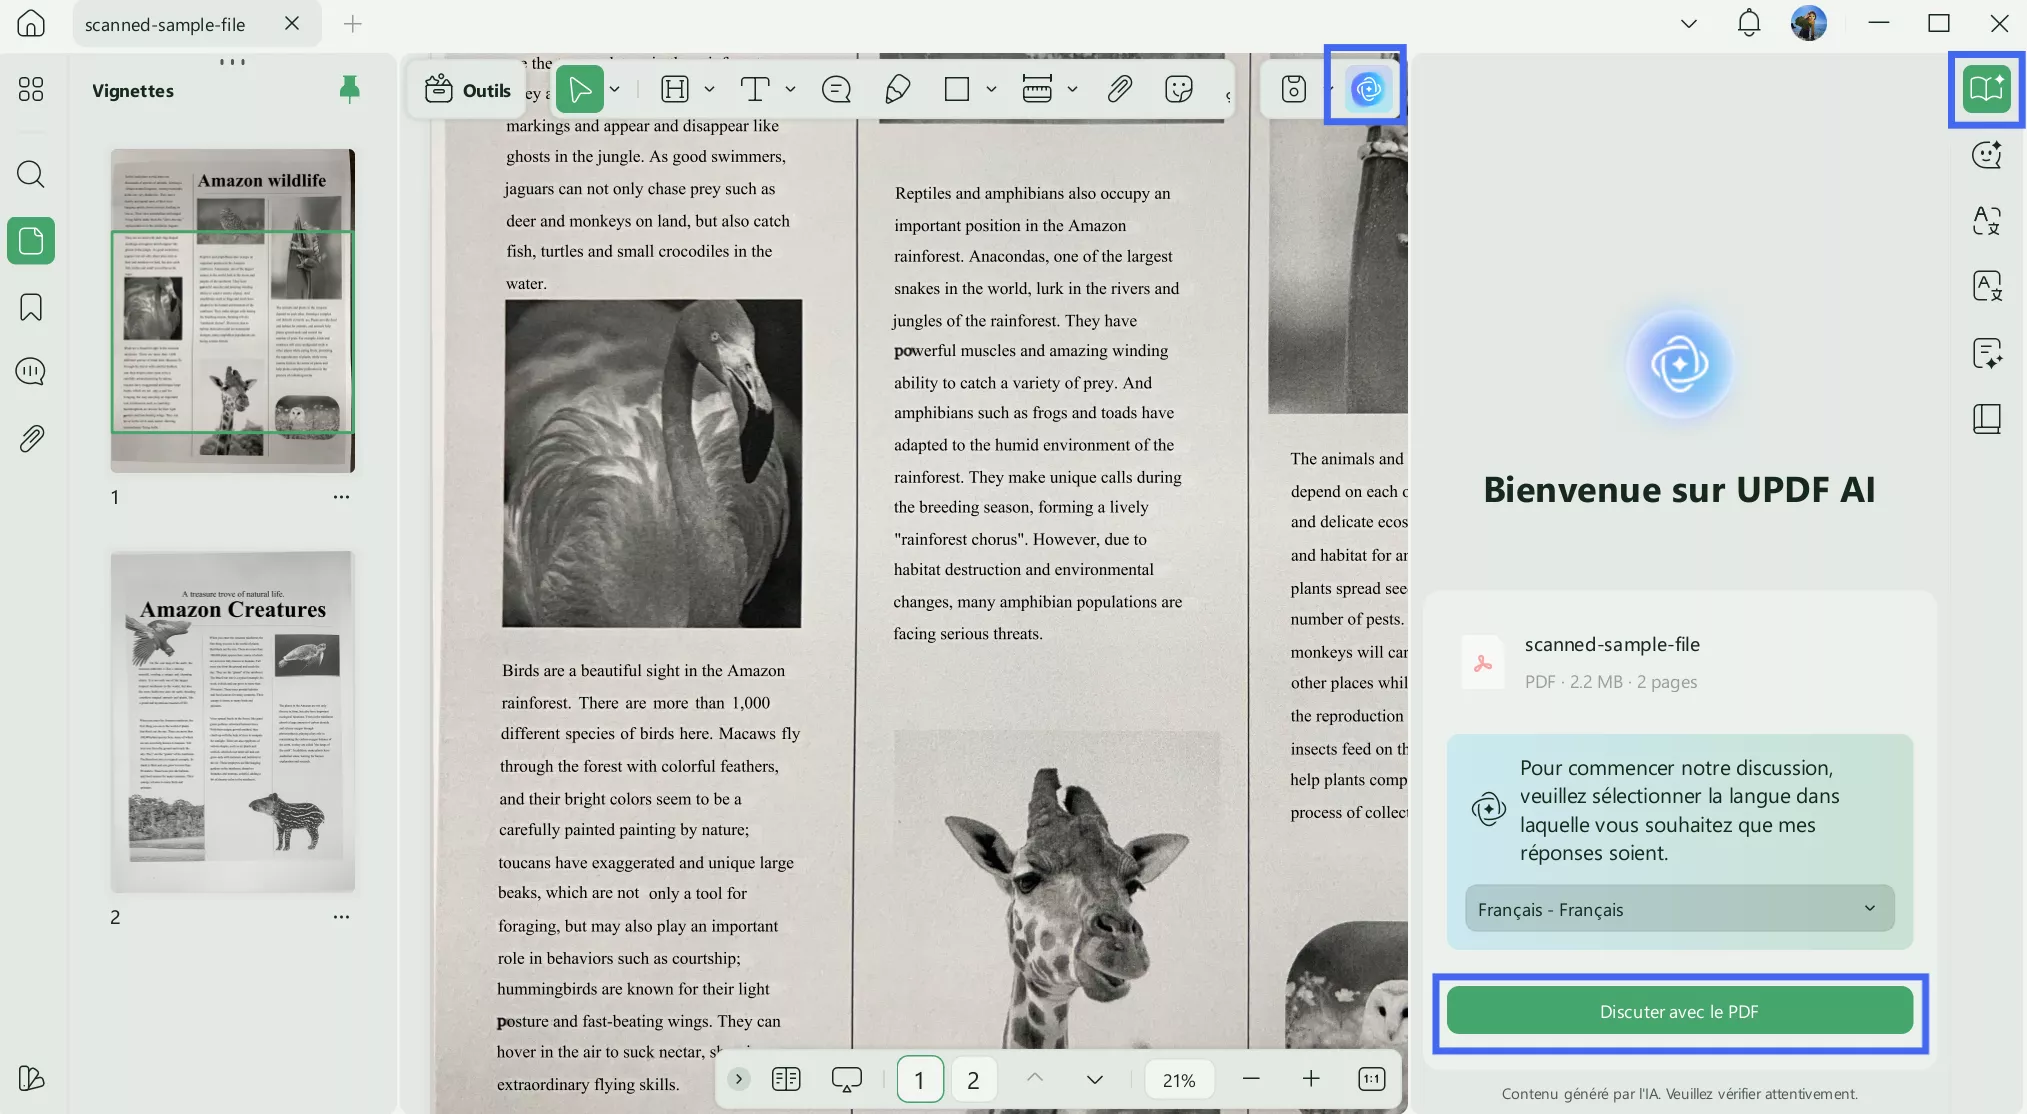Open the comment annotation tool
This screenshot has height=1114, width=2027.
pos(836,89)
